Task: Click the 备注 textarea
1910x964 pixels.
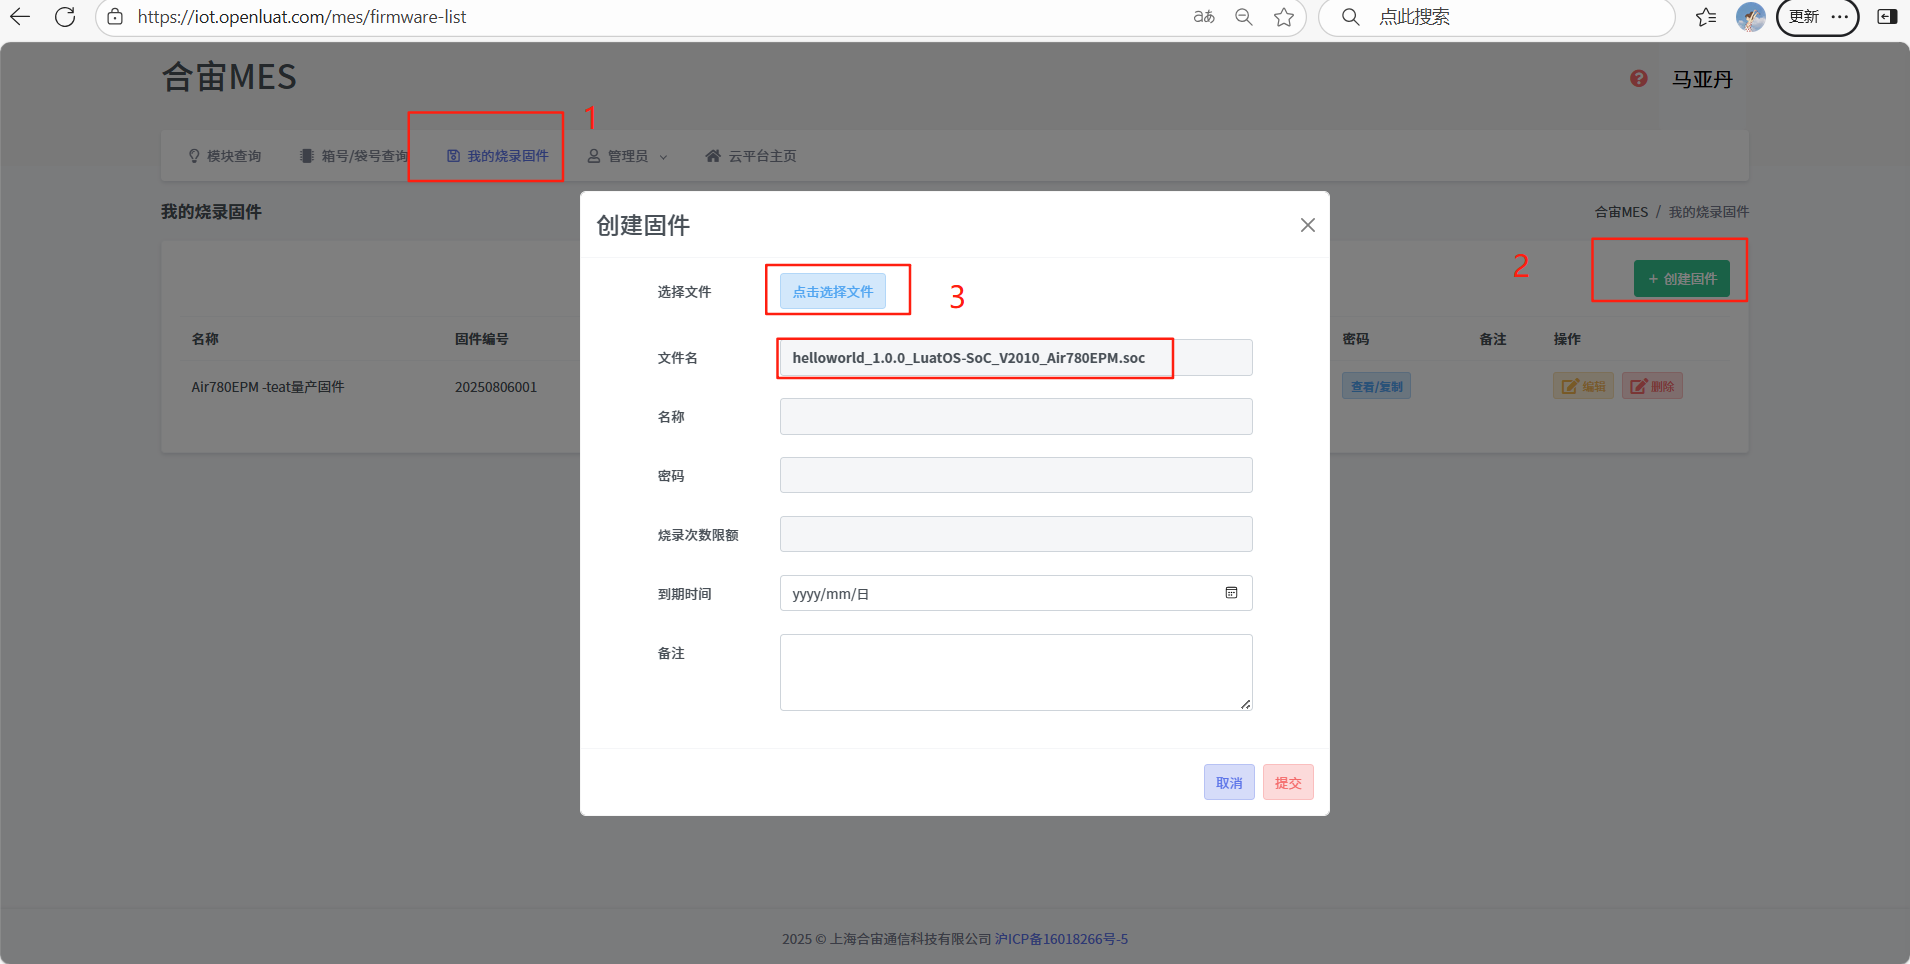Action: (1016, 672)
